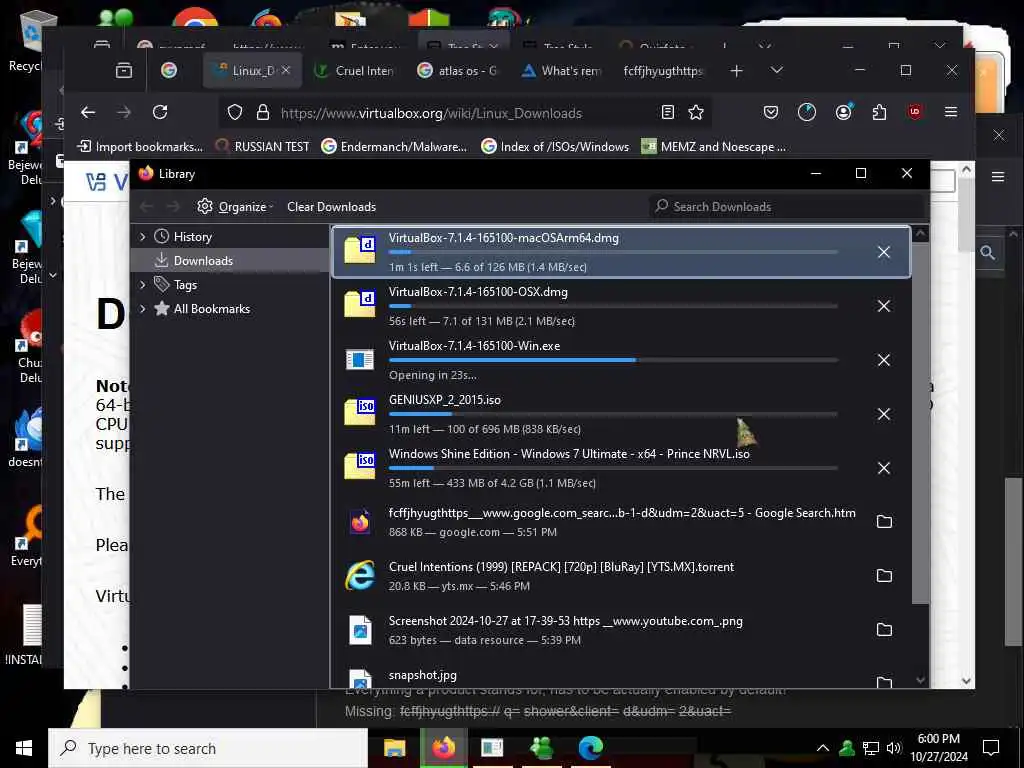
Task: Open the Pocket save icon in toolbar
Action: point(771,112)
